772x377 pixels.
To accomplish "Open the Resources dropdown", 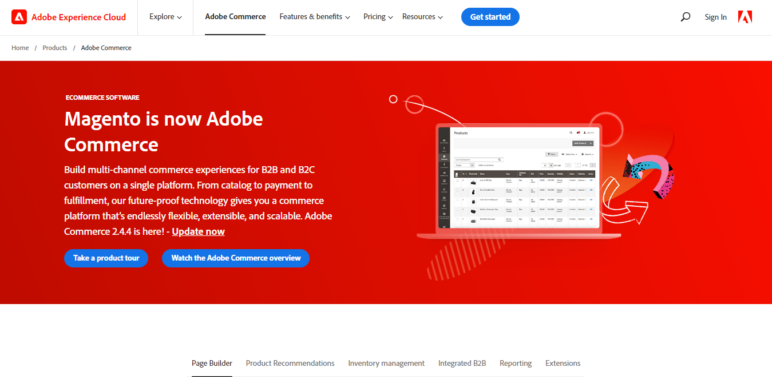I will (422, 17).
